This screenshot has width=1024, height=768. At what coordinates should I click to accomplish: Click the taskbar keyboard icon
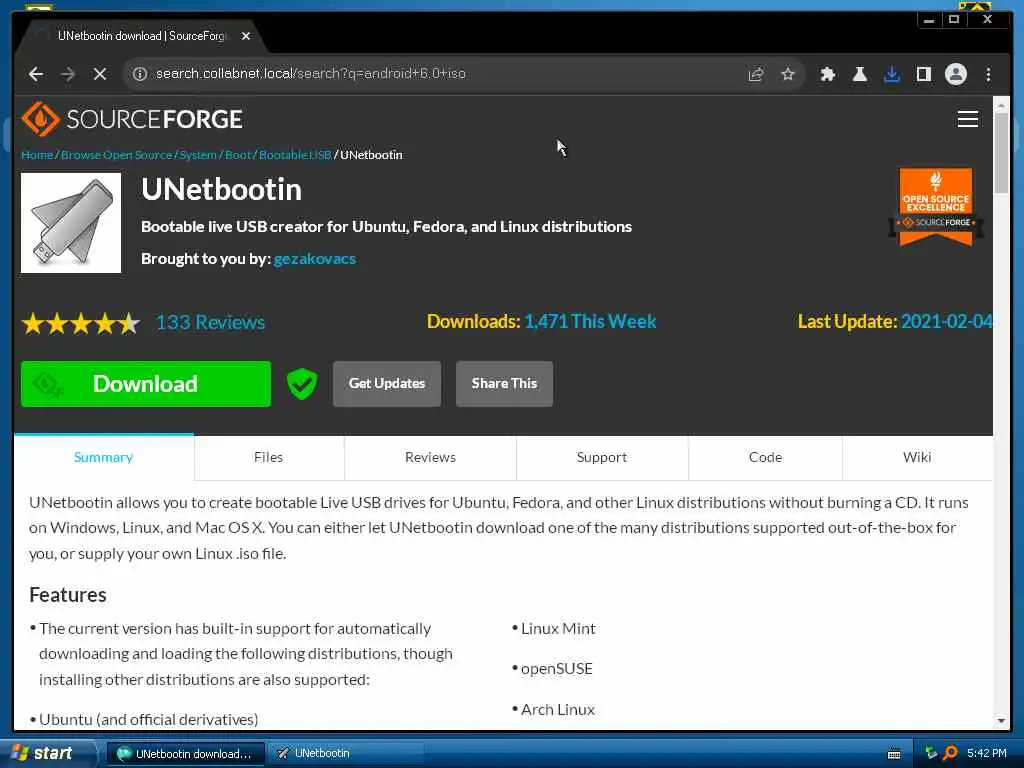(894, 754)
